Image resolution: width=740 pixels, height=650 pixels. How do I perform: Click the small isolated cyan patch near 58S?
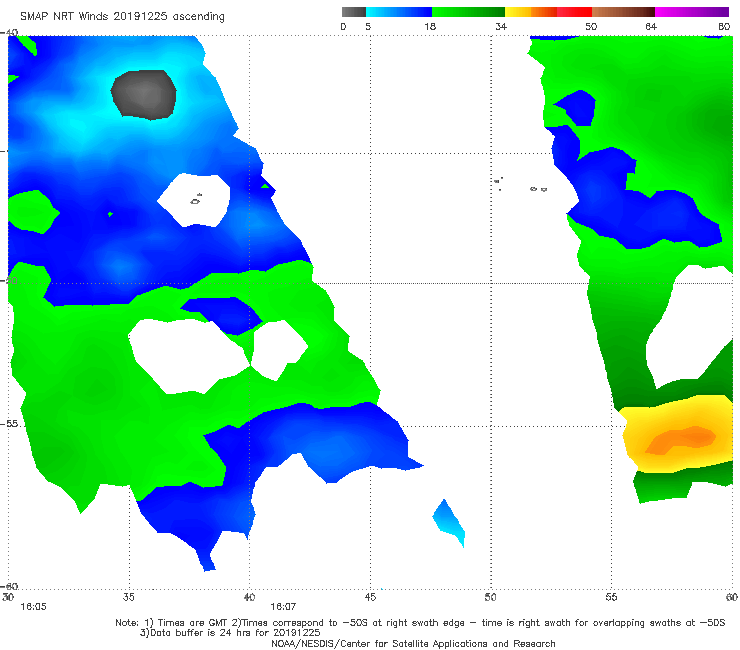click(449, 523)
